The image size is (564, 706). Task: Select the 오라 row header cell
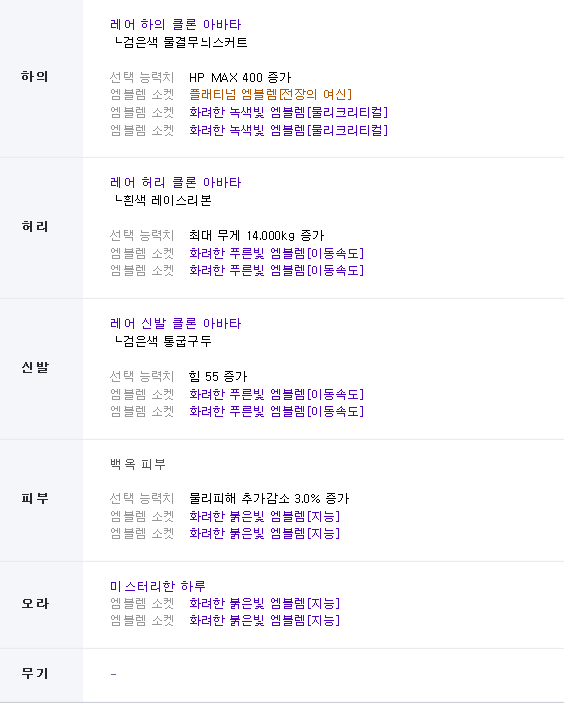click(x=41, y=605)
